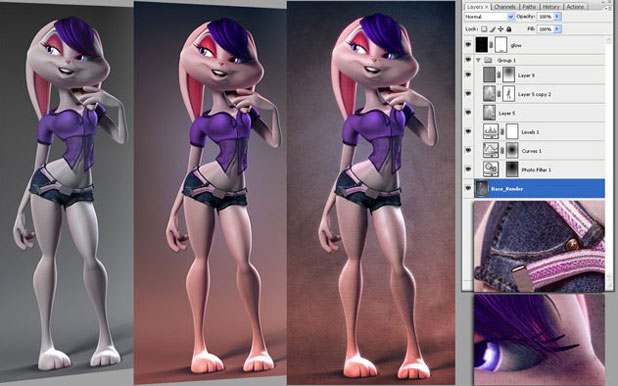The height and width of the screenshot is (386, 618).
Task: Select the Layer 9 gradient mask thumbnail
Action: point(508,75)
